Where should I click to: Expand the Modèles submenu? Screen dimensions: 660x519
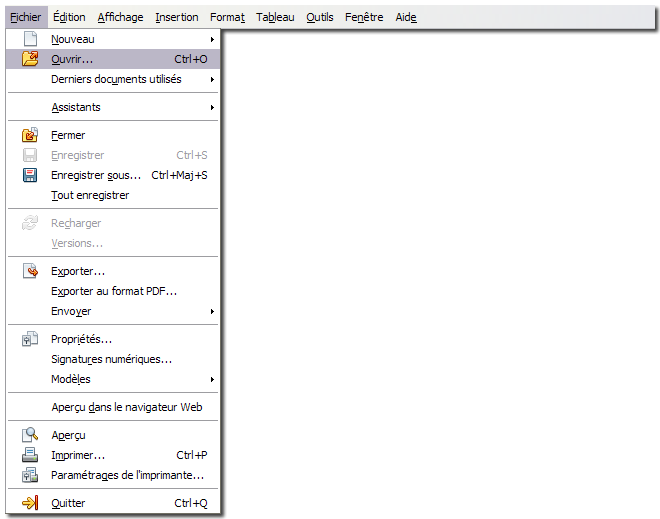click(212, 379)
